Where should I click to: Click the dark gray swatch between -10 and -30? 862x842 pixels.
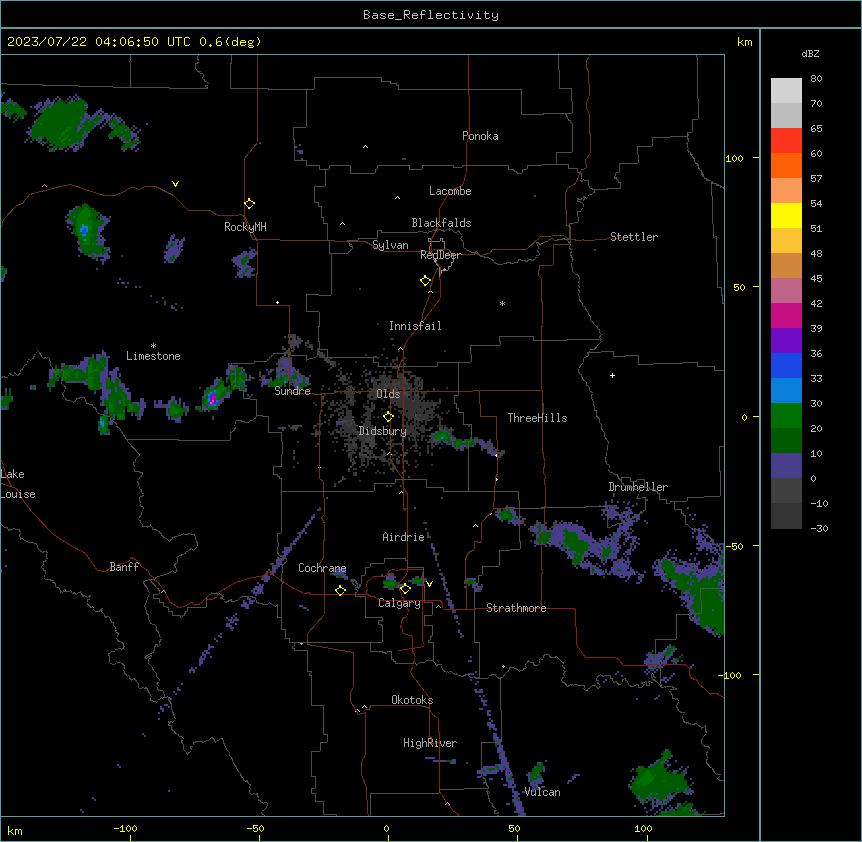tap(786, 516)
